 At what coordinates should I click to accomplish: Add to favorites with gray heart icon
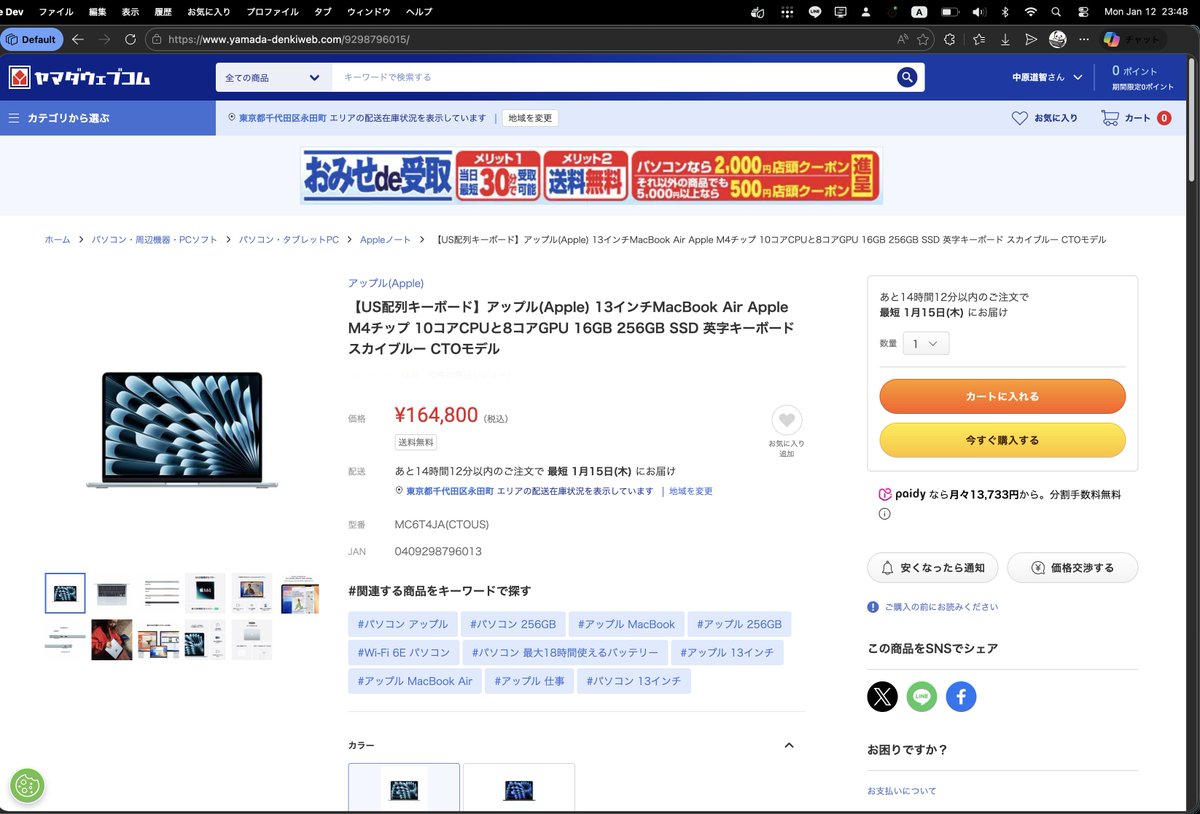[786, 420]
